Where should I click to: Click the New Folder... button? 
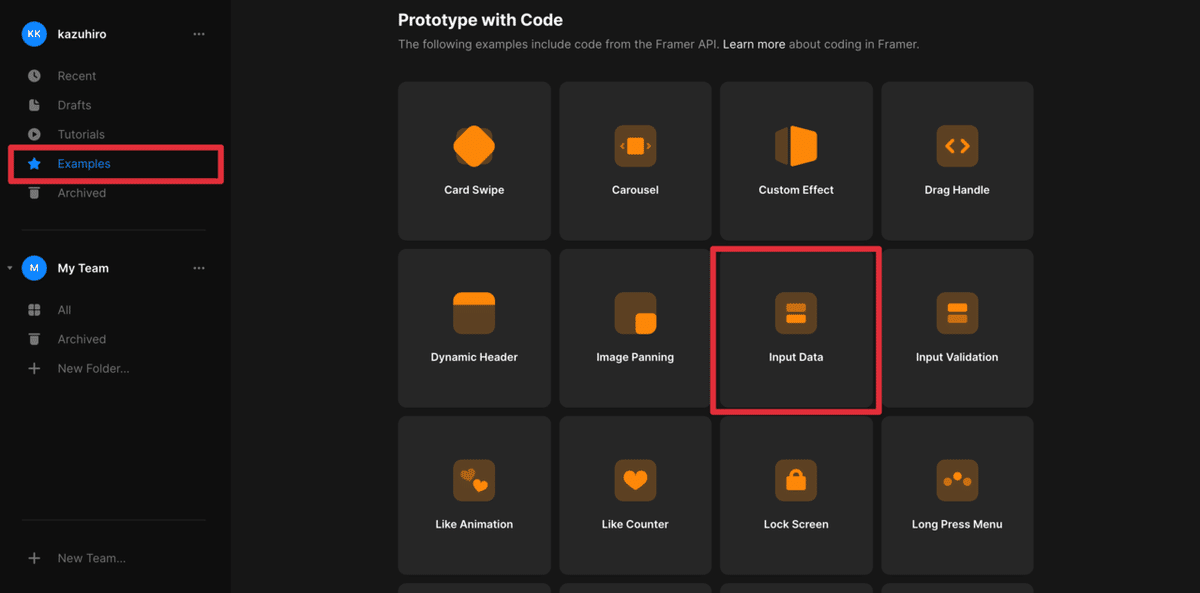(x=93, y=368)
